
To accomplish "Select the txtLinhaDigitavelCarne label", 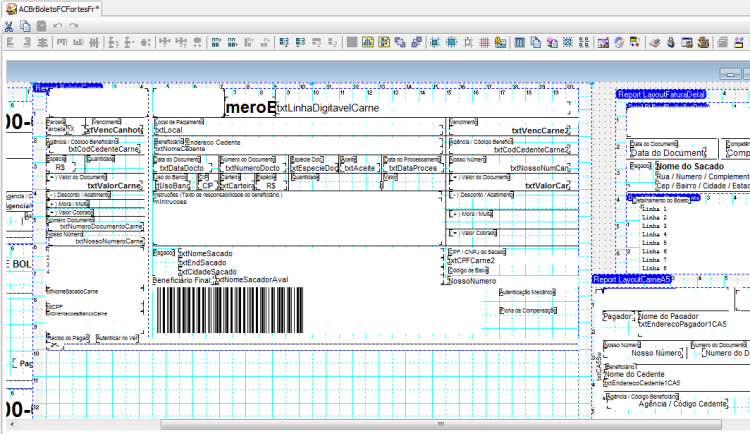I will pyautogui.click(x=328, y=108).
